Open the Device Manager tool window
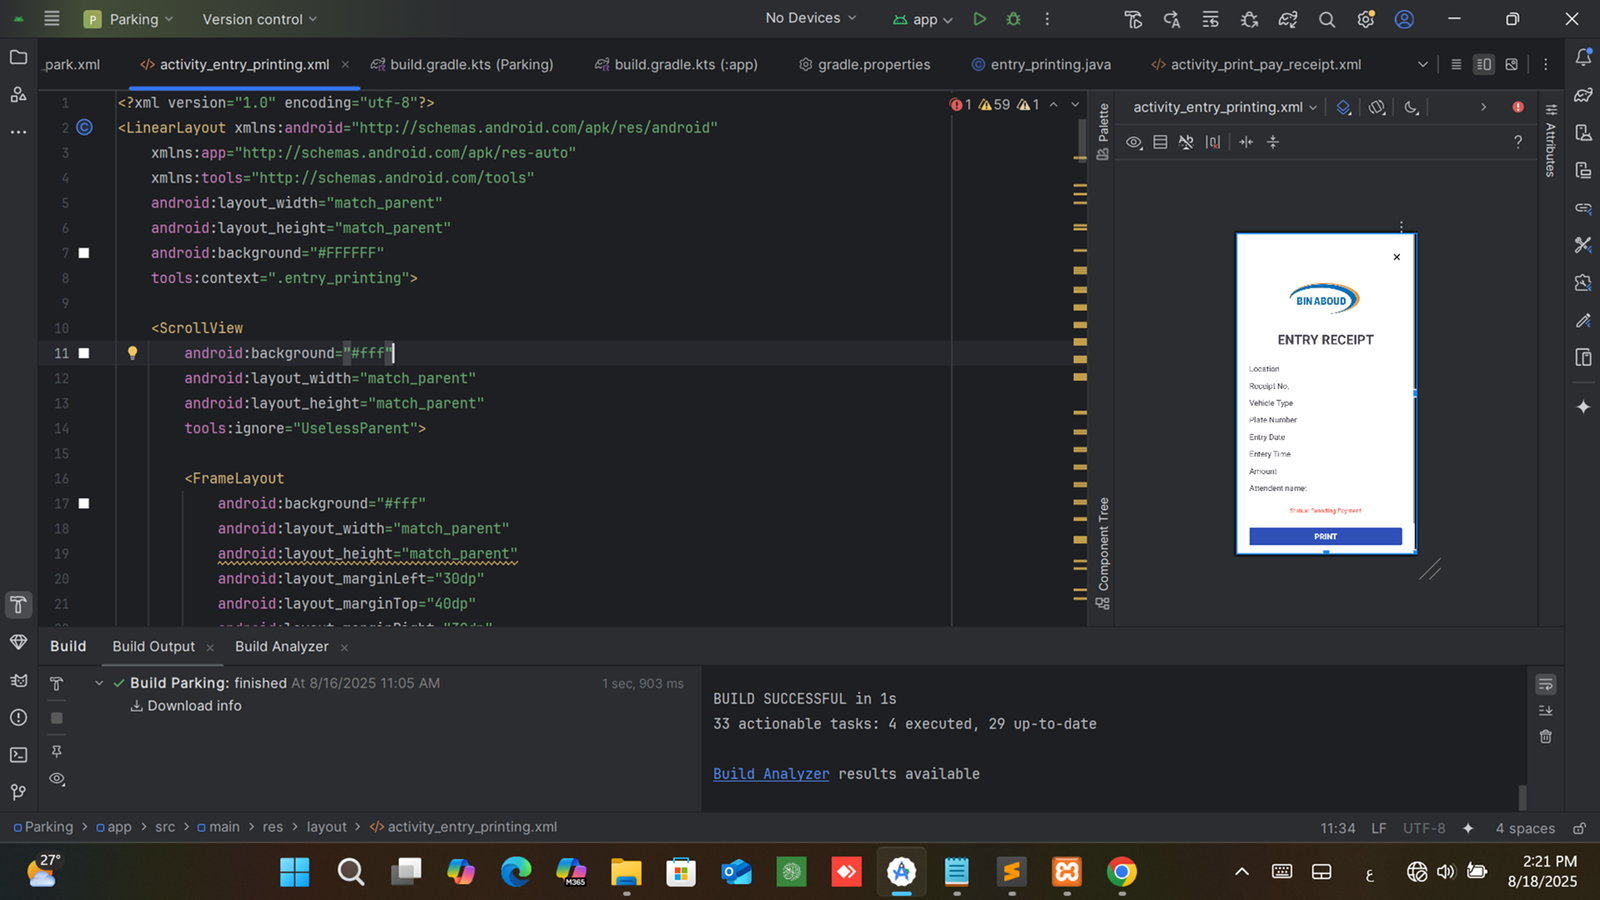Screen dimensions: 1600x900 (1583, 133)
